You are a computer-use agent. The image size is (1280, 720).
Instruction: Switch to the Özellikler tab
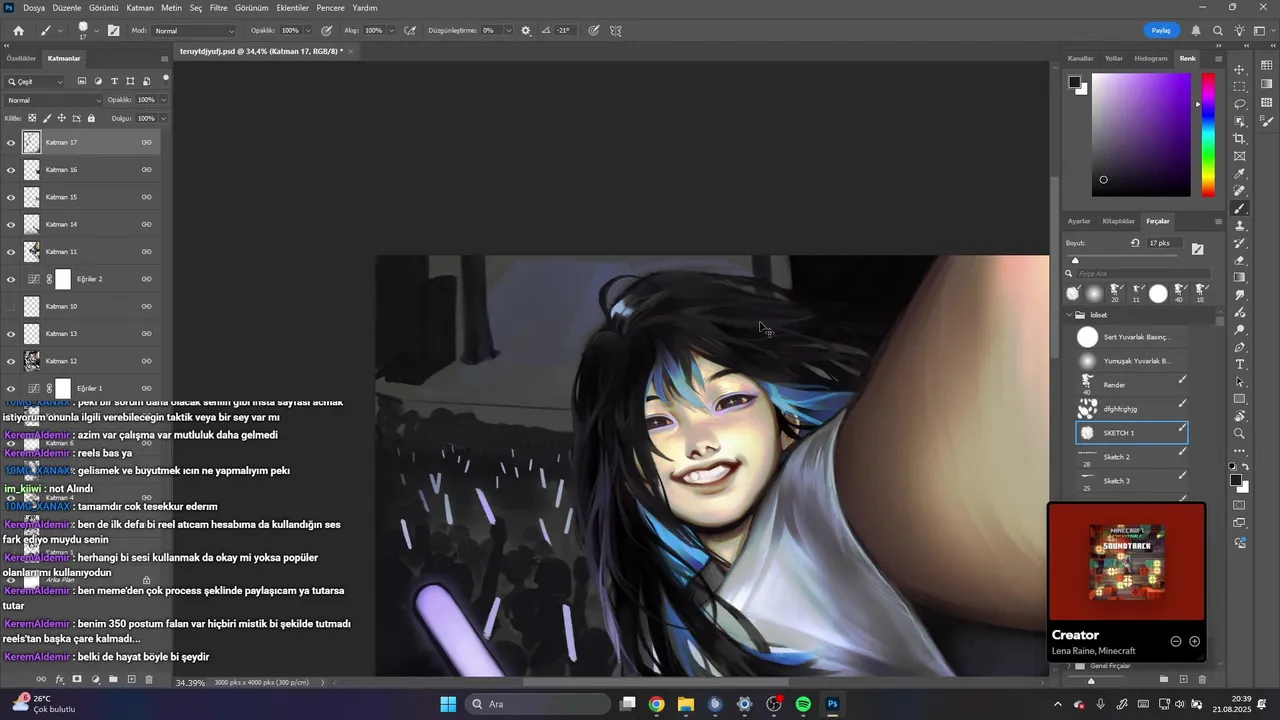(x=21, y=58)
